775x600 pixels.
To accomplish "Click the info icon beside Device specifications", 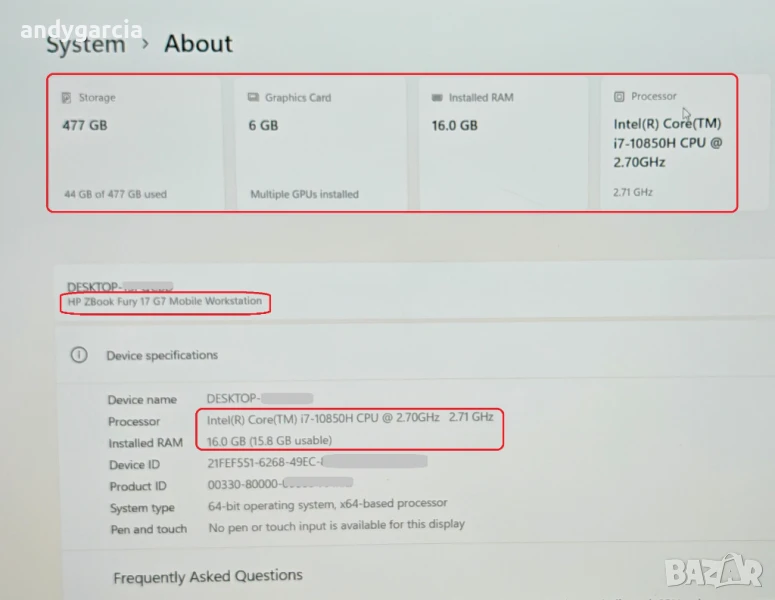I will [78, 355].
